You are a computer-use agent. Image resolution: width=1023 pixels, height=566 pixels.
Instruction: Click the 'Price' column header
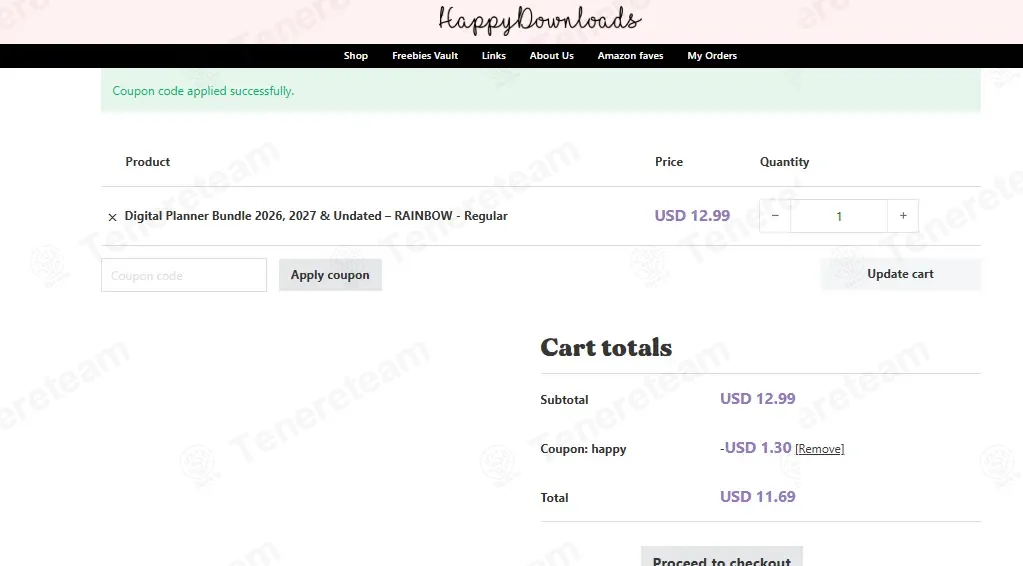669,162
